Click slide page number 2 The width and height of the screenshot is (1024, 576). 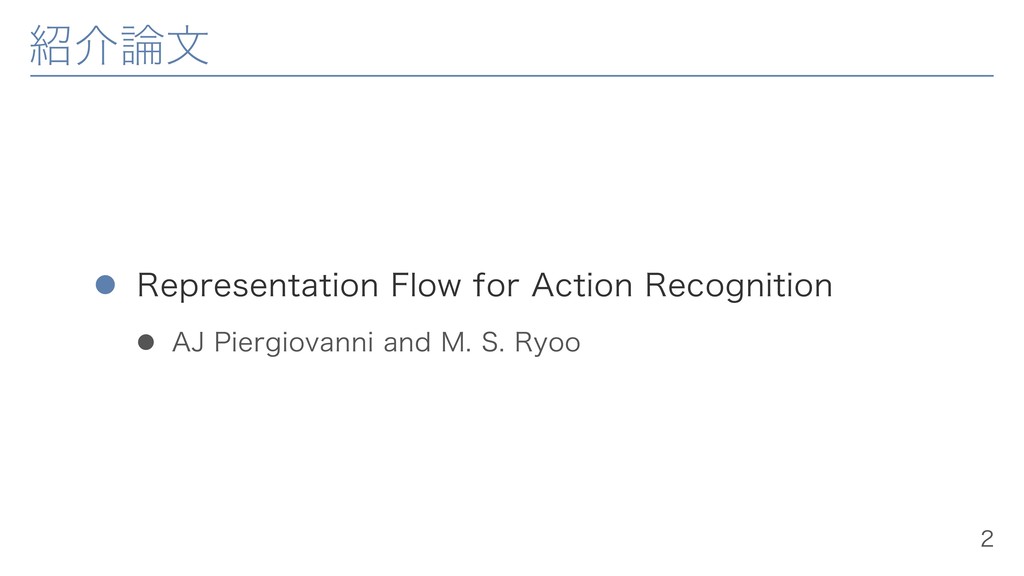pyautogui.click(x=987, y=539)
